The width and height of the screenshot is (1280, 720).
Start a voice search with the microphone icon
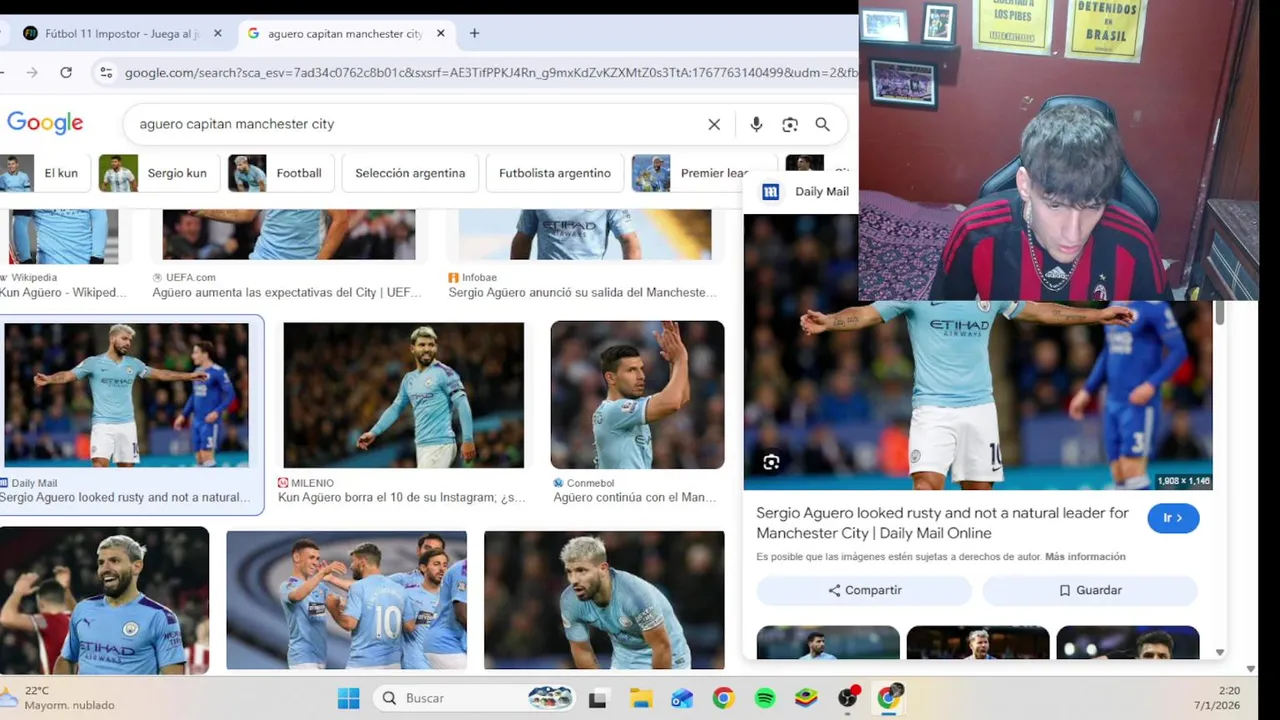click(756, 124)
